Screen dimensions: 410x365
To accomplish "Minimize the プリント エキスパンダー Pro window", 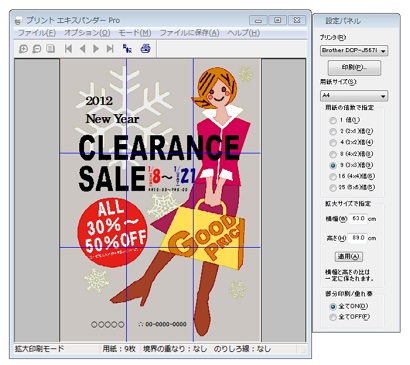I will point(258,20).
